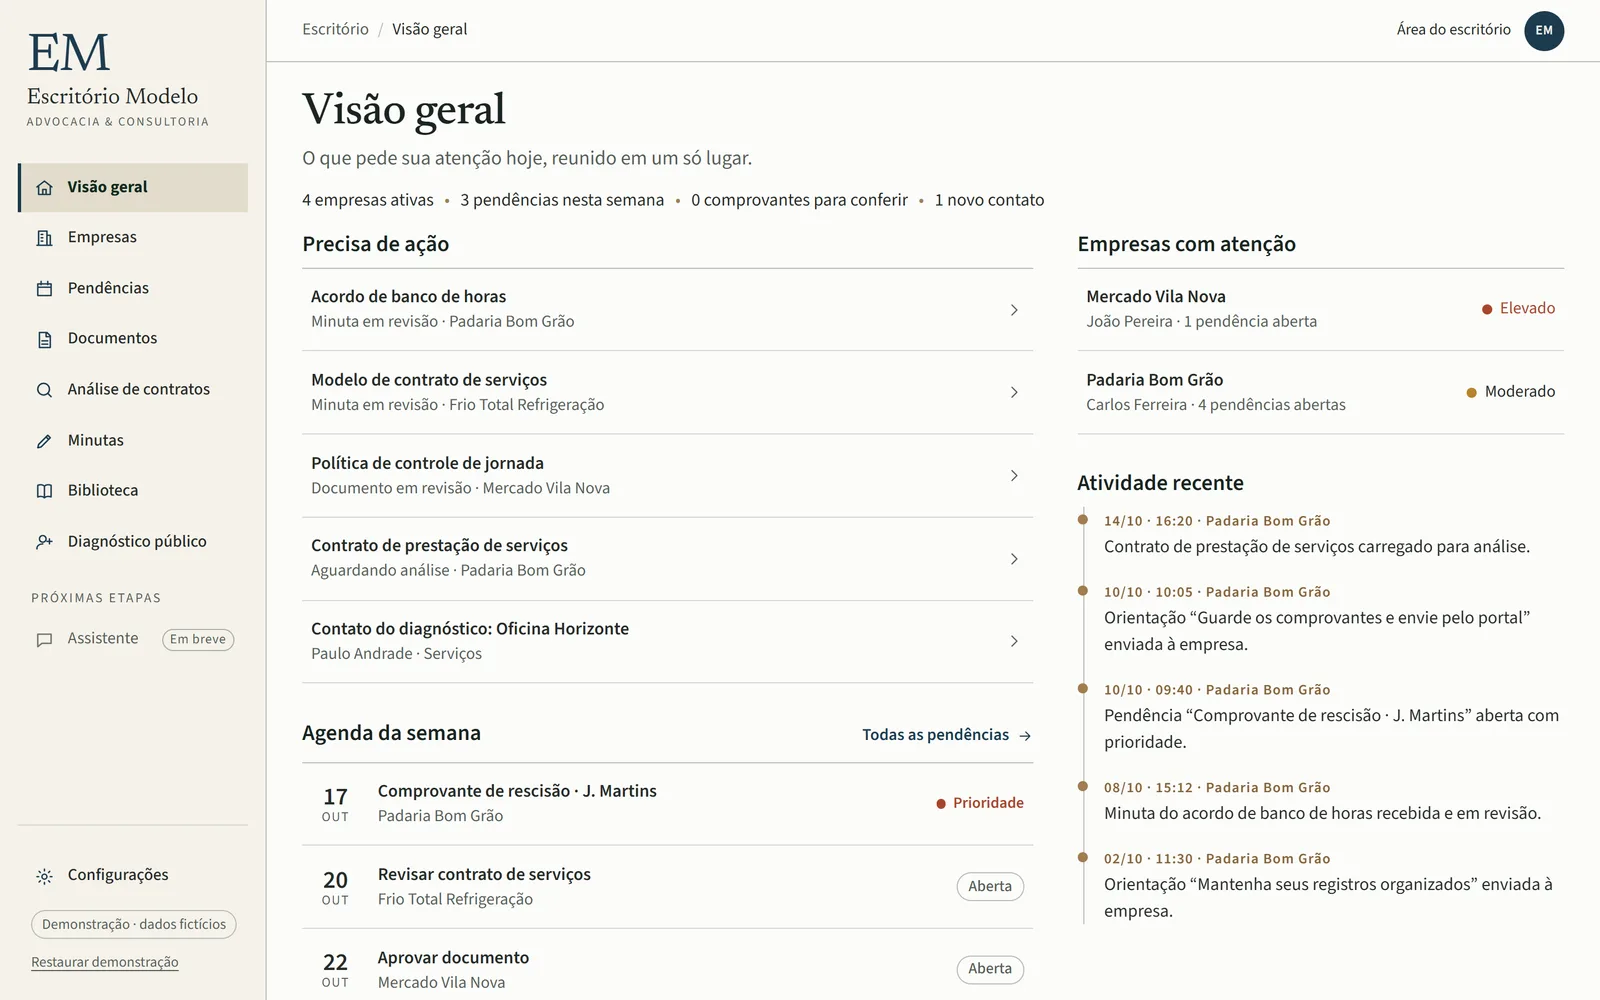
Task: Click the house icon beside Visão geral
Action: pos(44,188)
